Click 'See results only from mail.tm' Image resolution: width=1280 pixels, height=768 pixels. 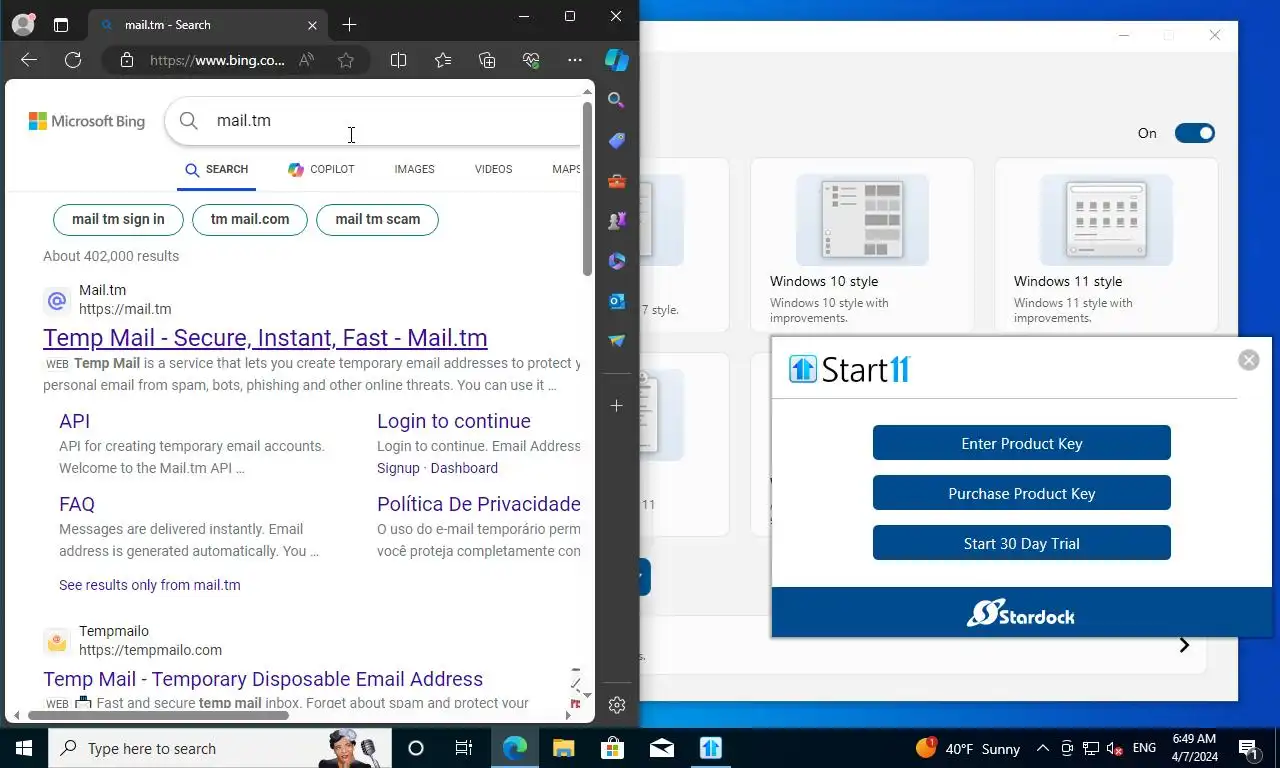150,585
